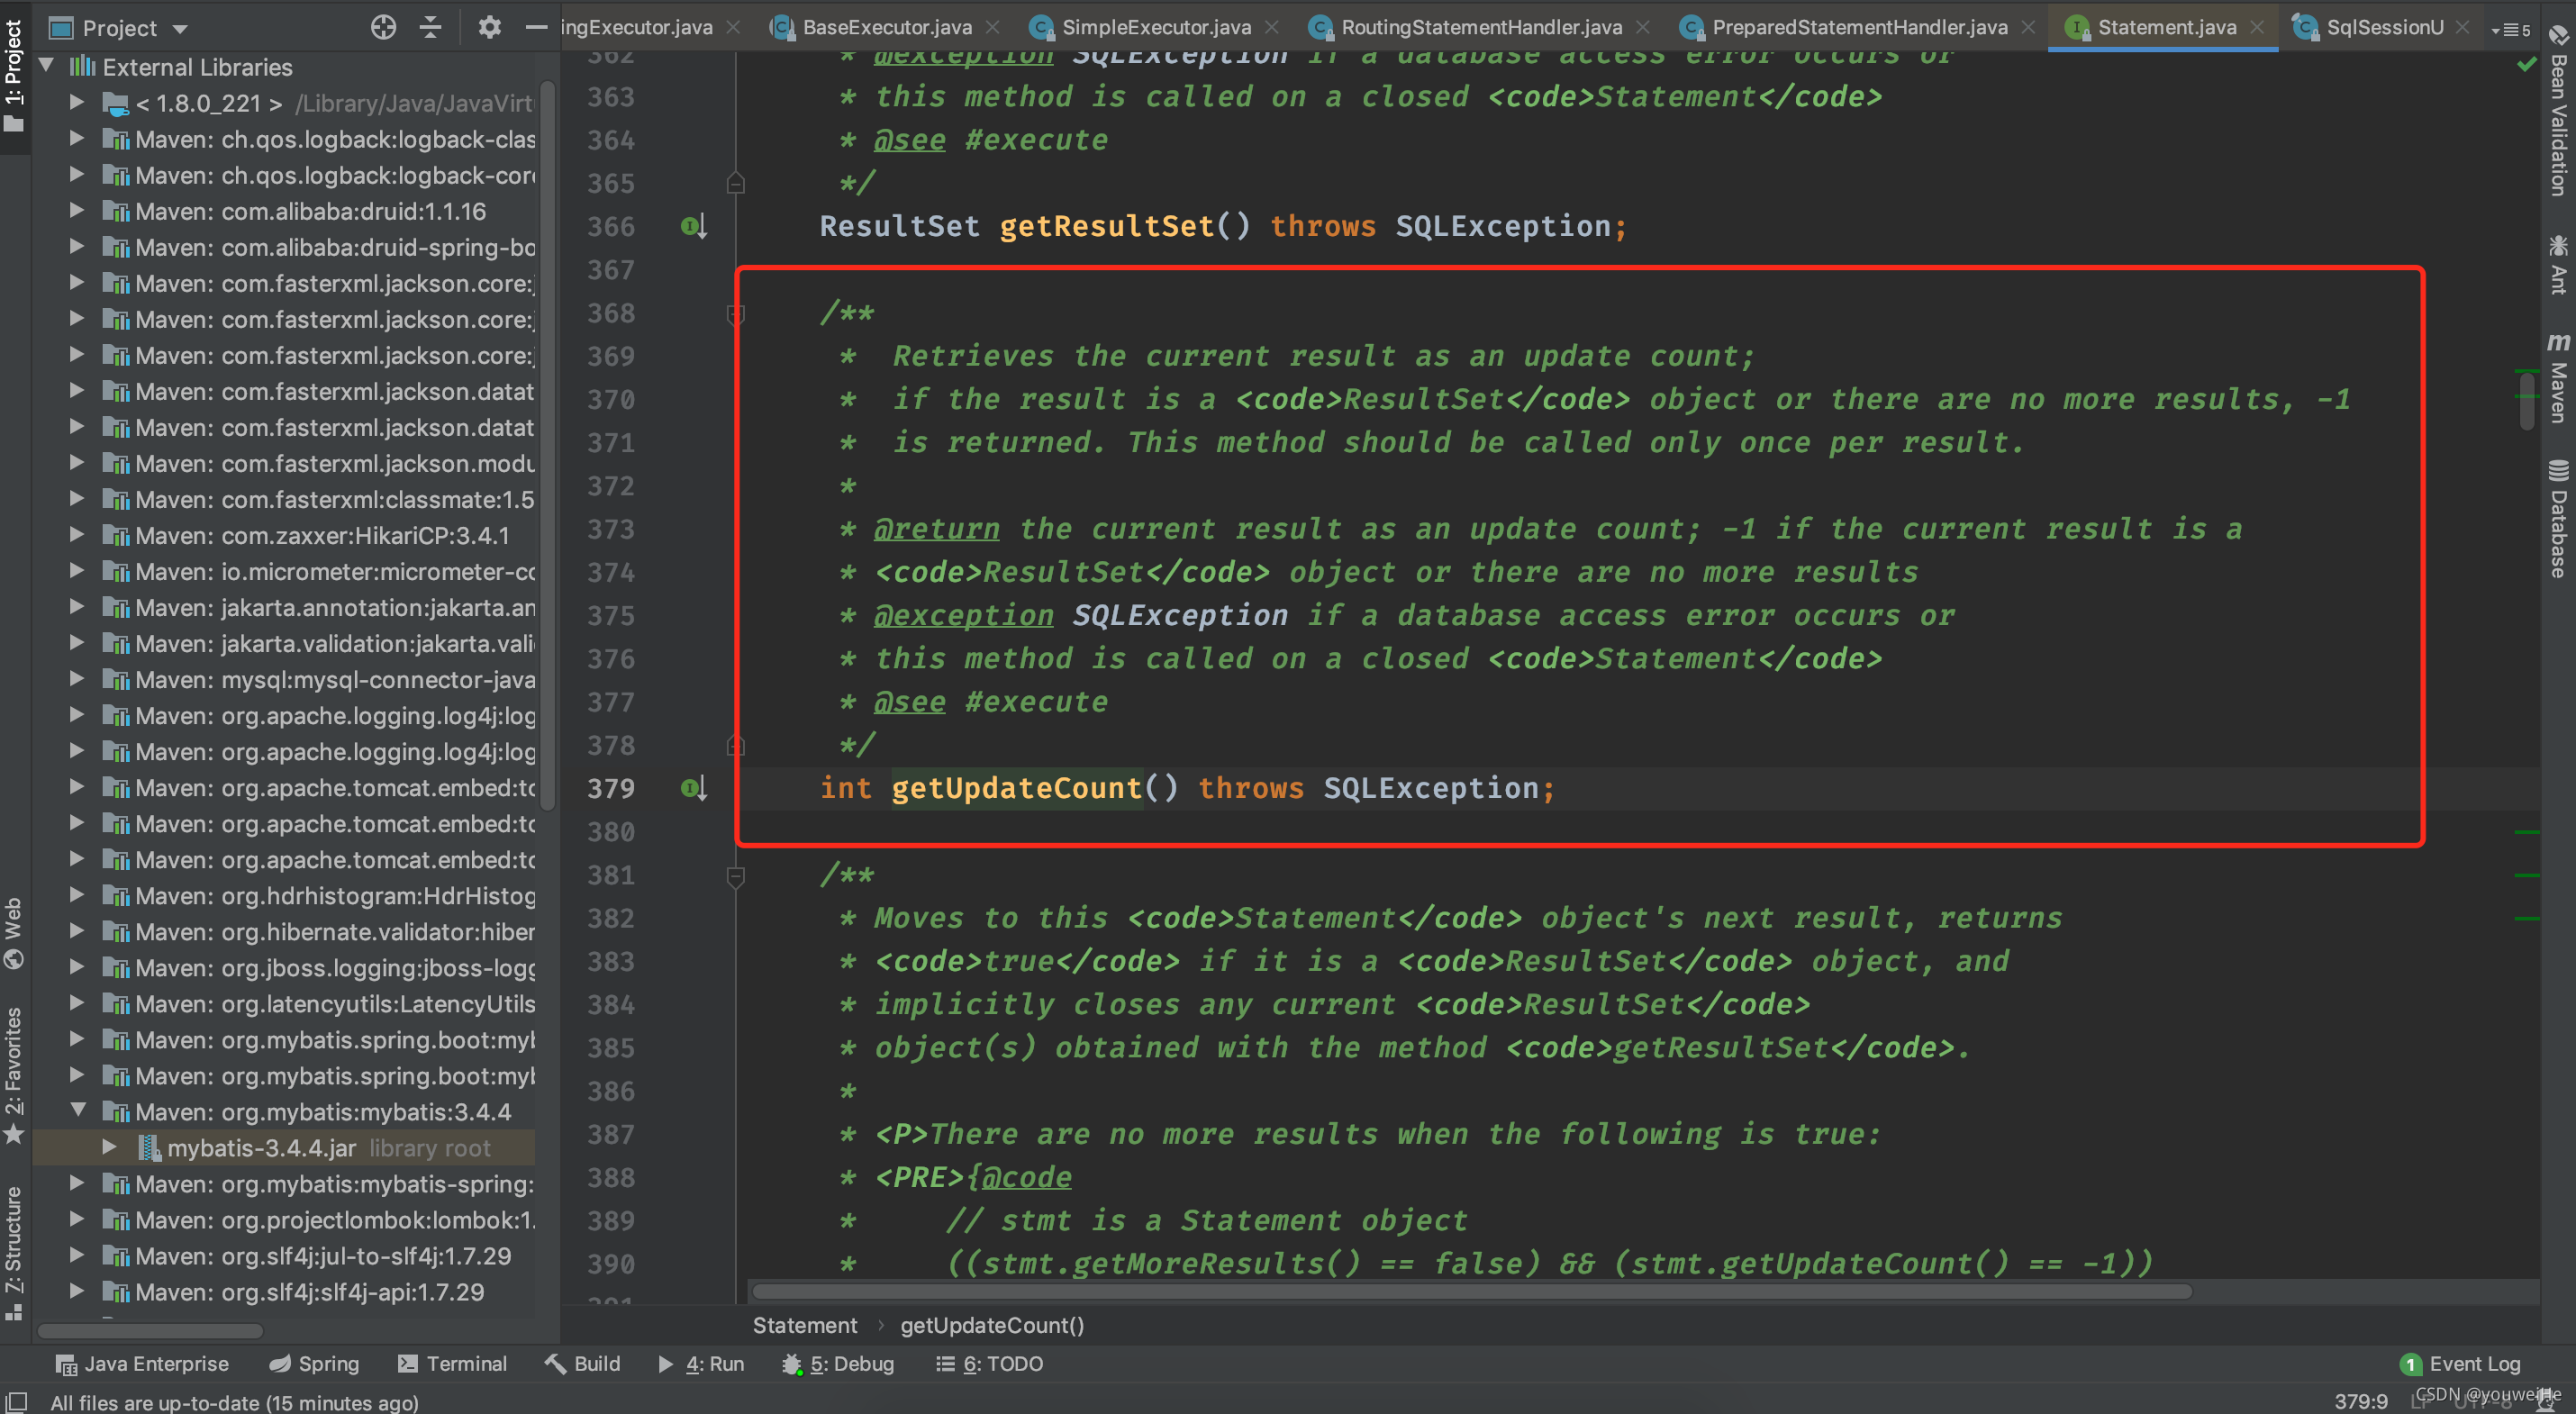Switch to SqlSessionU tab

(x=2384, y=27)
